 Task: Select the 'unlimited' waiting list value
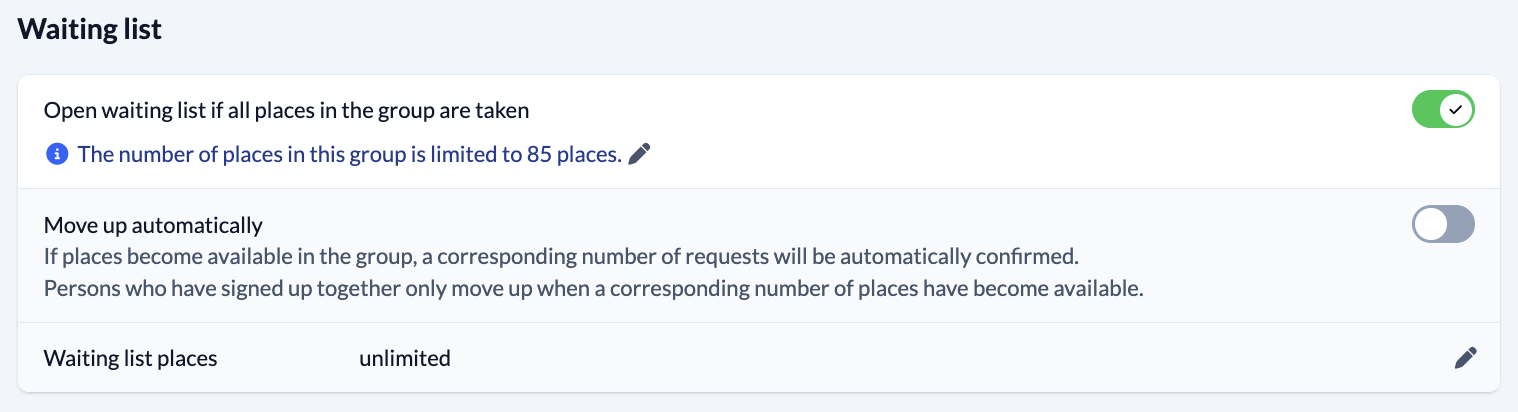click(404, 358)
